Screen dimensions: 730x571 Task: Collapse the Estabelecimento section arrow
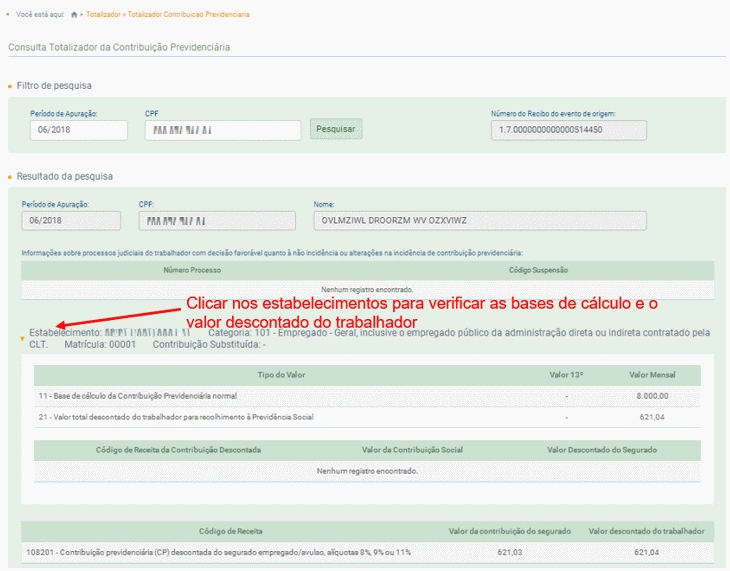[x=22, y=339]
